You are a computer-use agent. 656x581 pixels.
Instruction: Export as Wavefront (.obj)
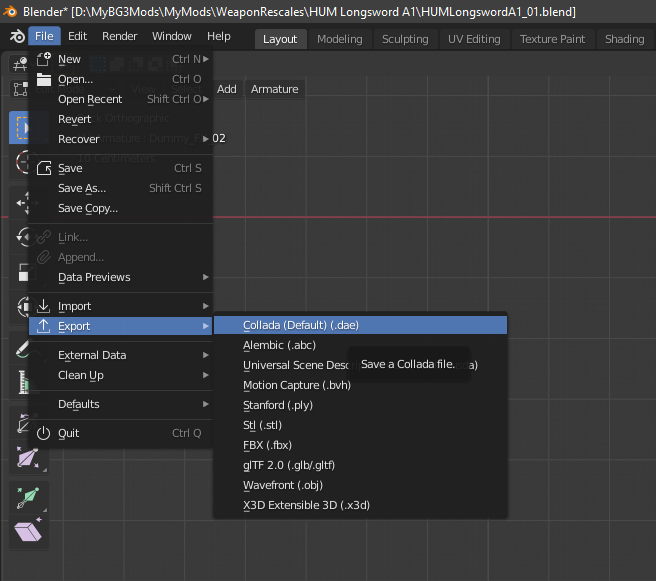pyautogui.click(x=360, y=485)
